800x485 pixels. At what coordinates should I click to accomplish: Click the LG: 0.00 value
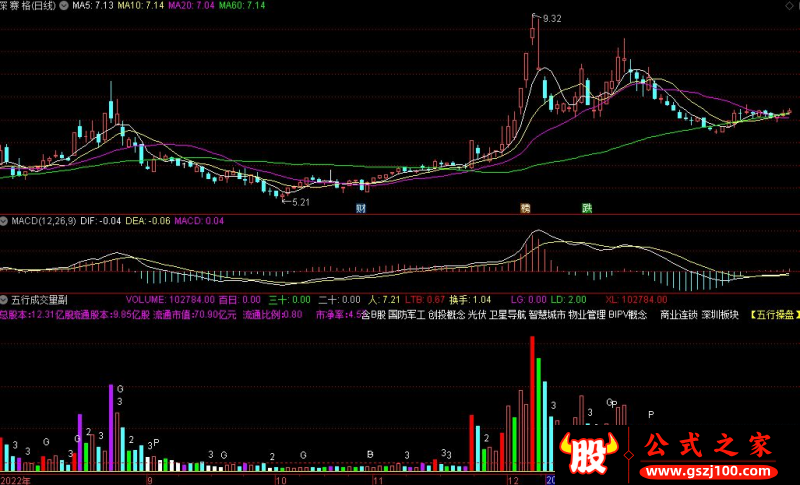pyautogui.click(x=529, y=300)
